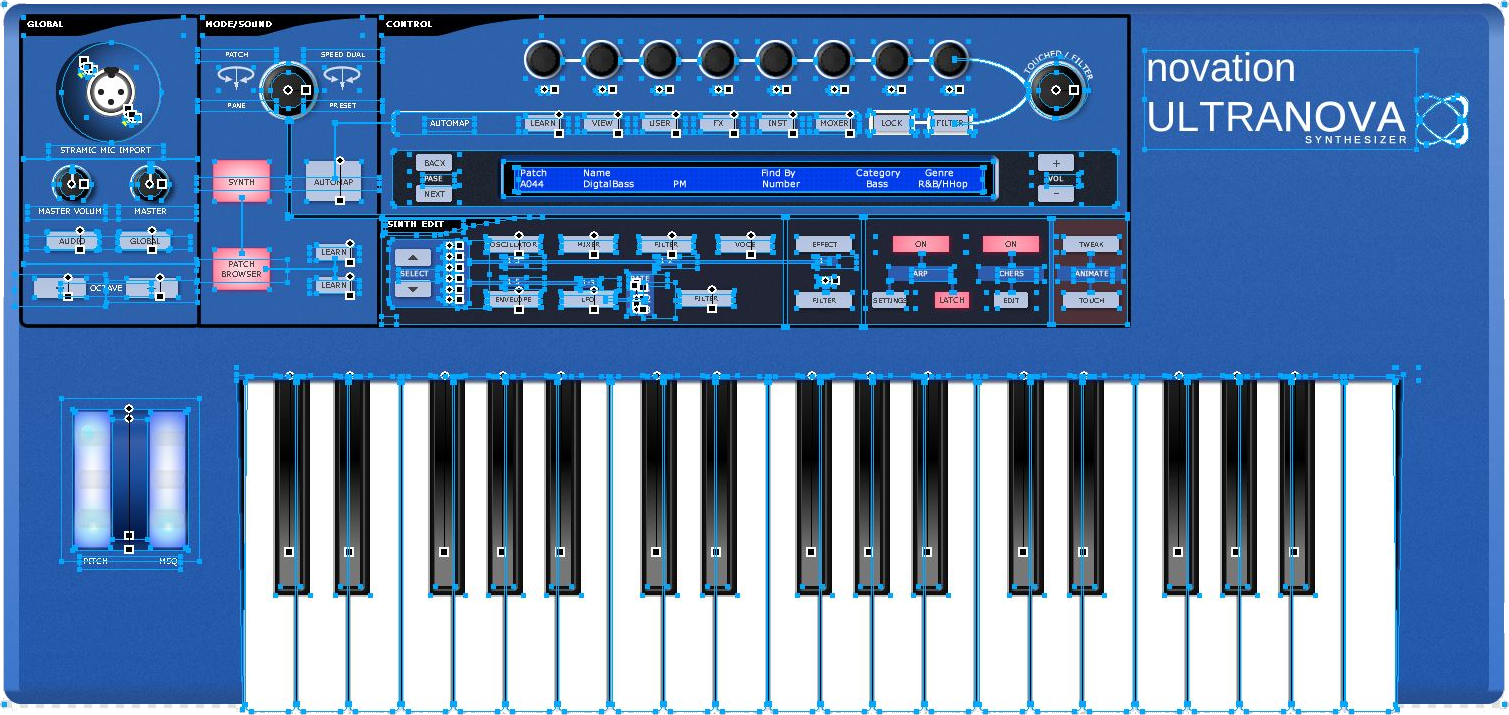The height and width of the screenshot is (715, 1509).
Task: Select the Touched/Filter knob
Action: 1055,91
